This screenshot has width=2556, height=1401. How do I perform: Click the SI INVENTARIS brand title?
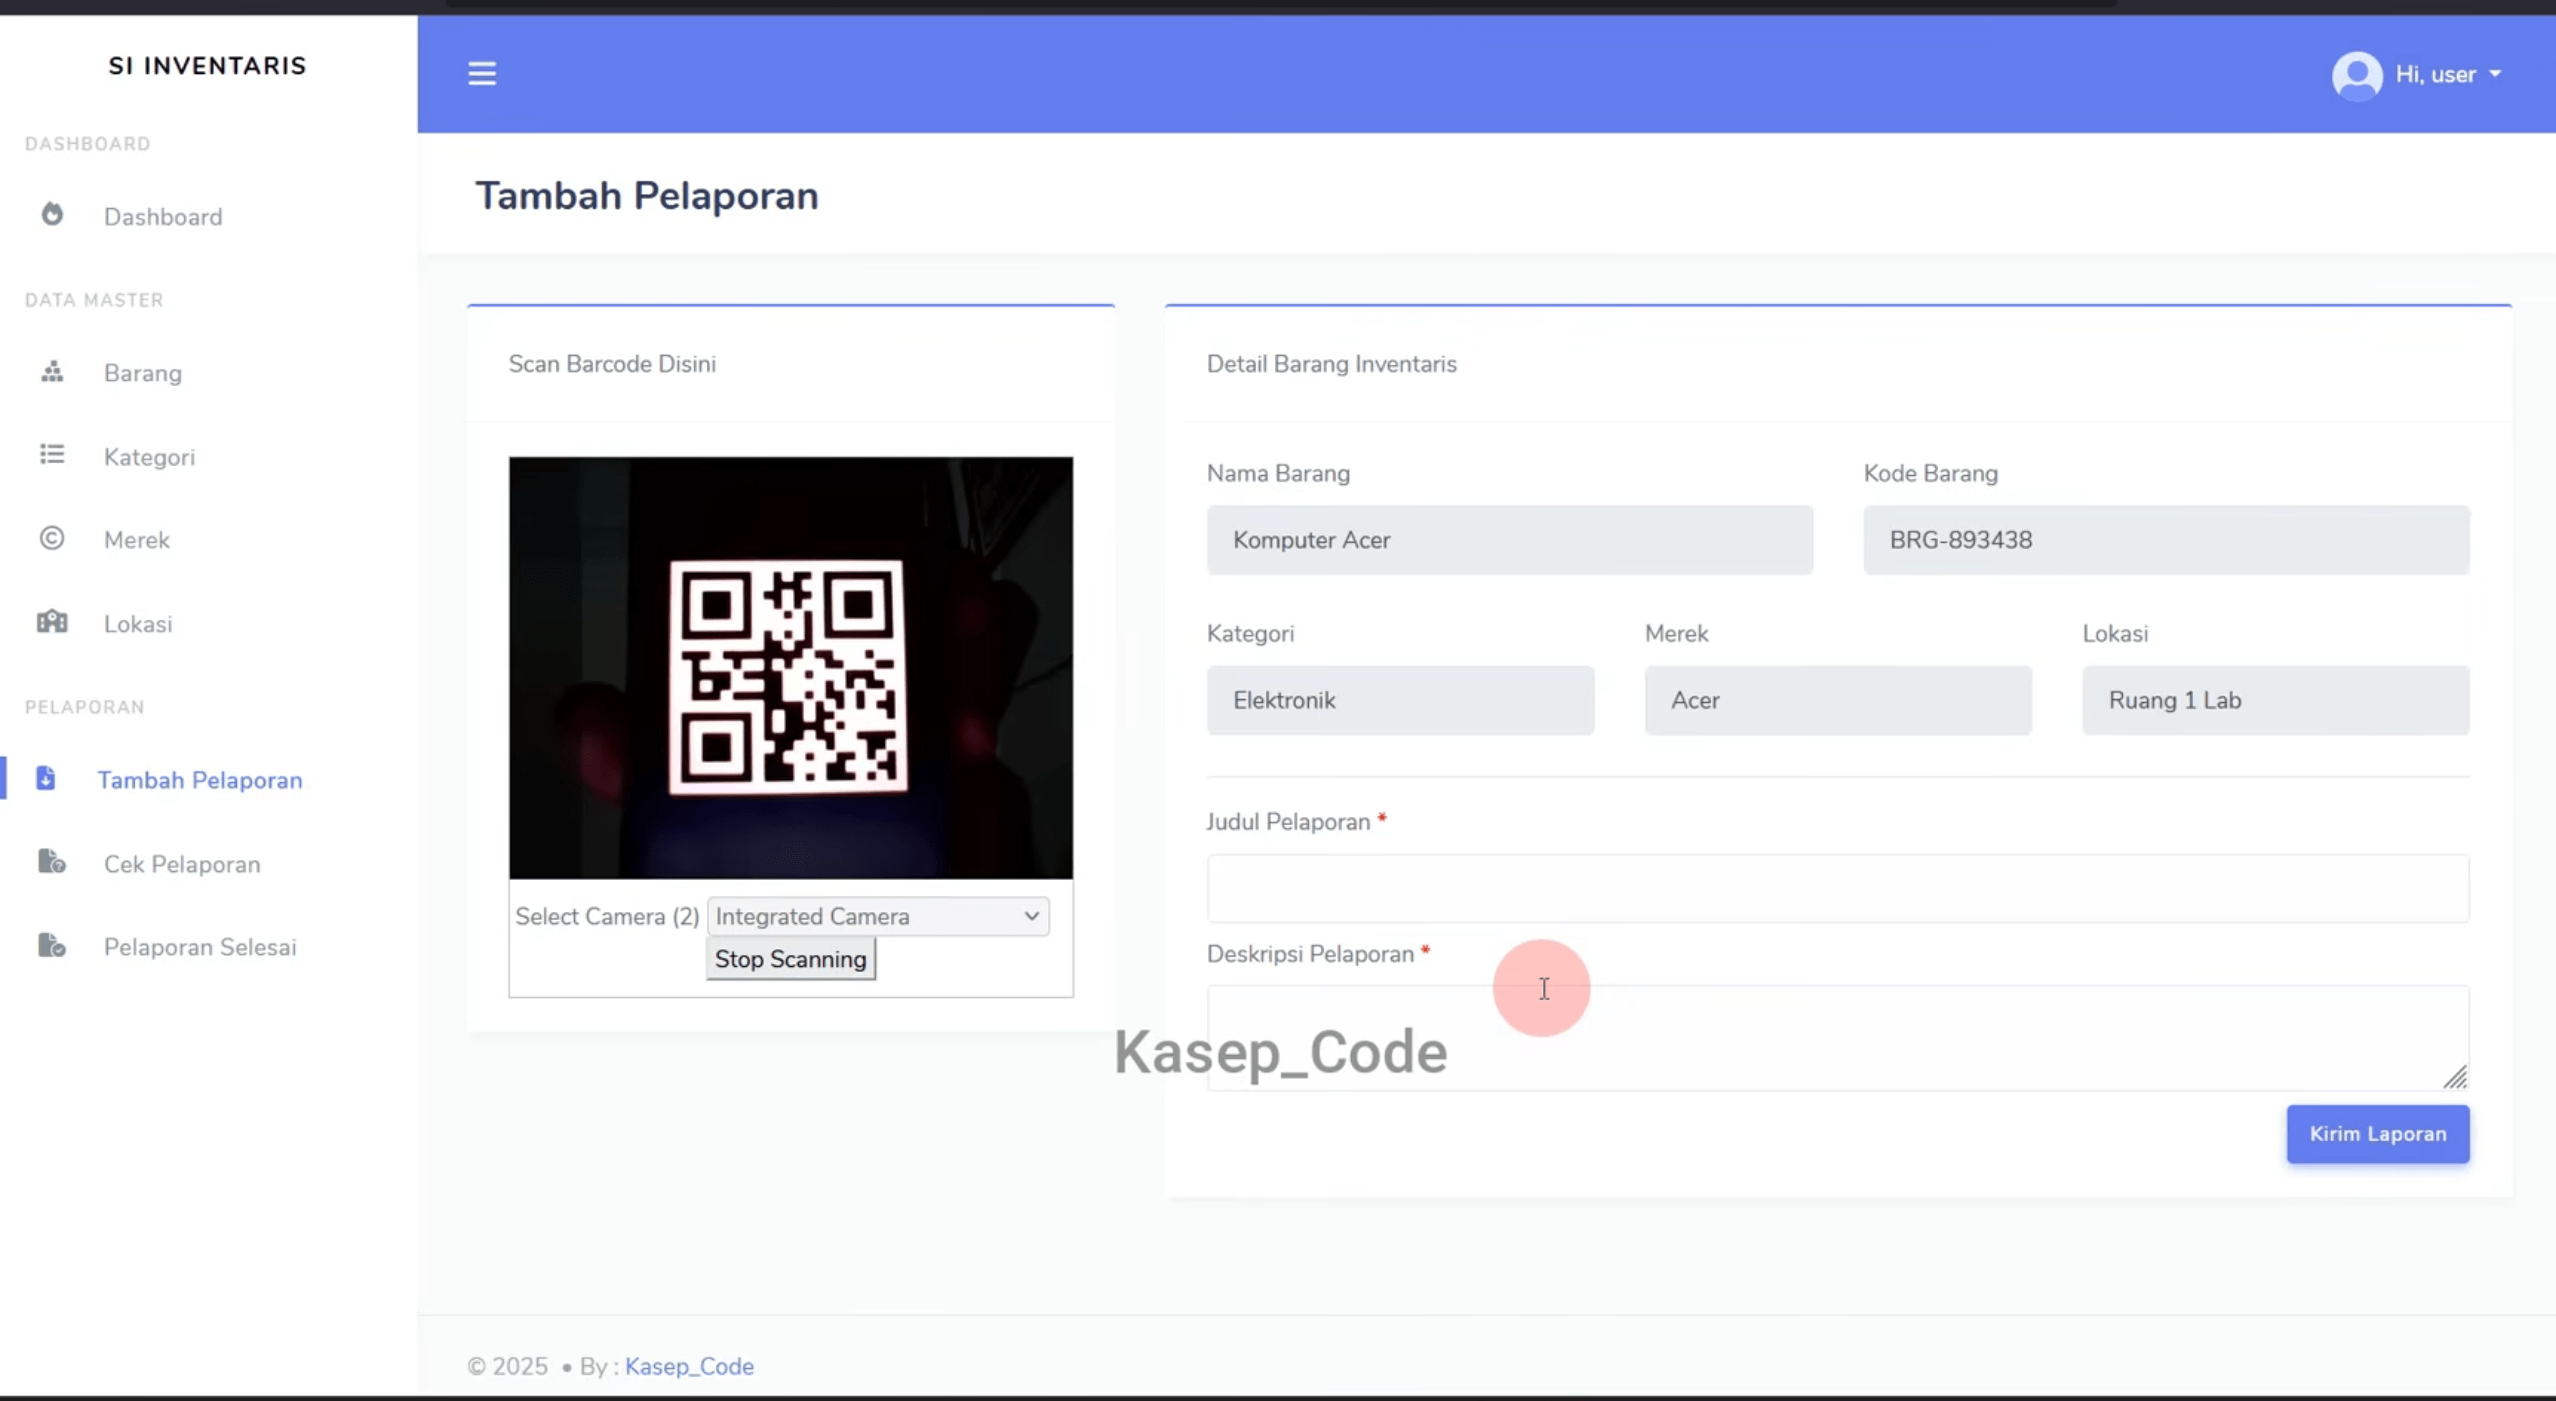208,66
